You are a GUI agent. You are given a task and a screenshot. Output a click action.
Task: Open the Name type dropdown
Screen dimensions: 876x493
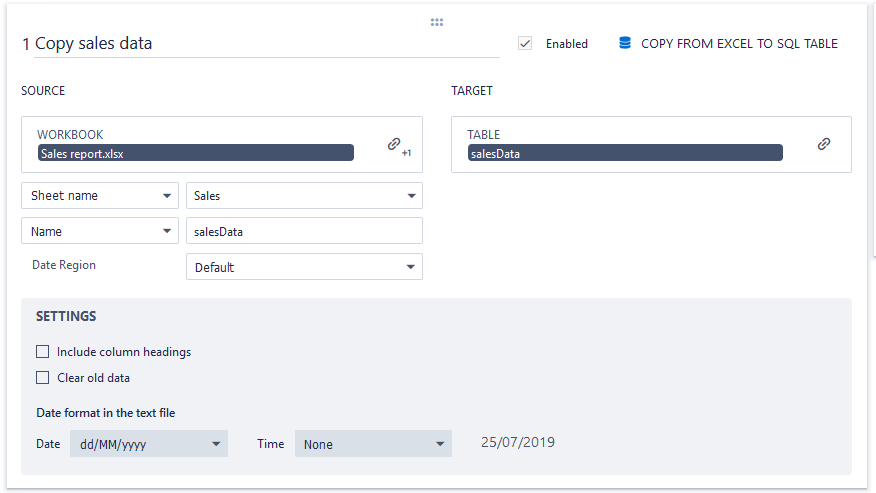tap(100, 232)
